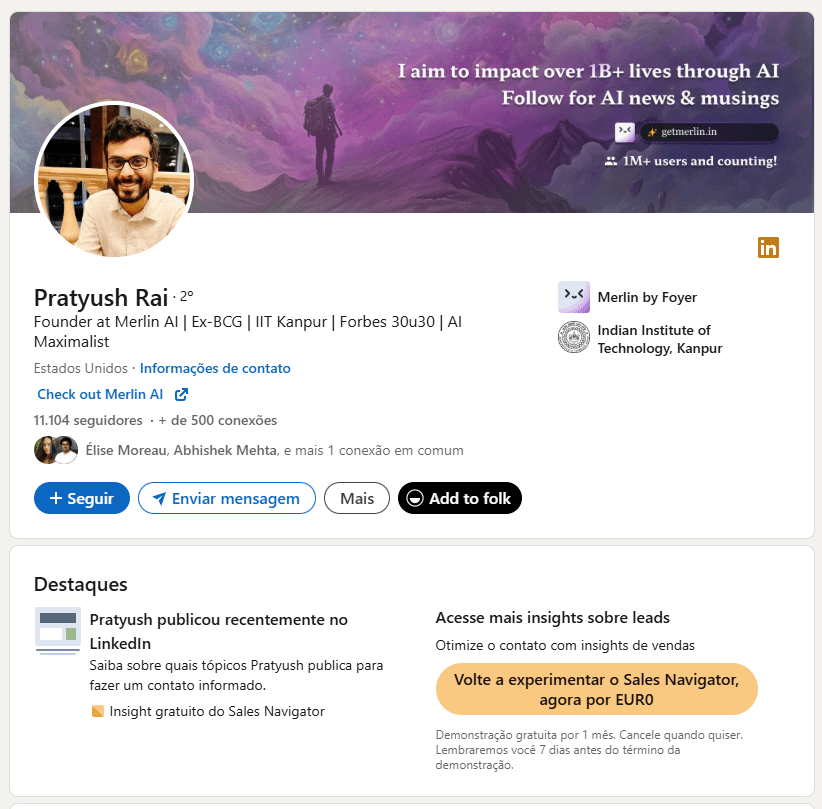Screen dimensions: 822x809
Task: Click the Merlin by Foyer company logo
Action: tap(574, 297)
